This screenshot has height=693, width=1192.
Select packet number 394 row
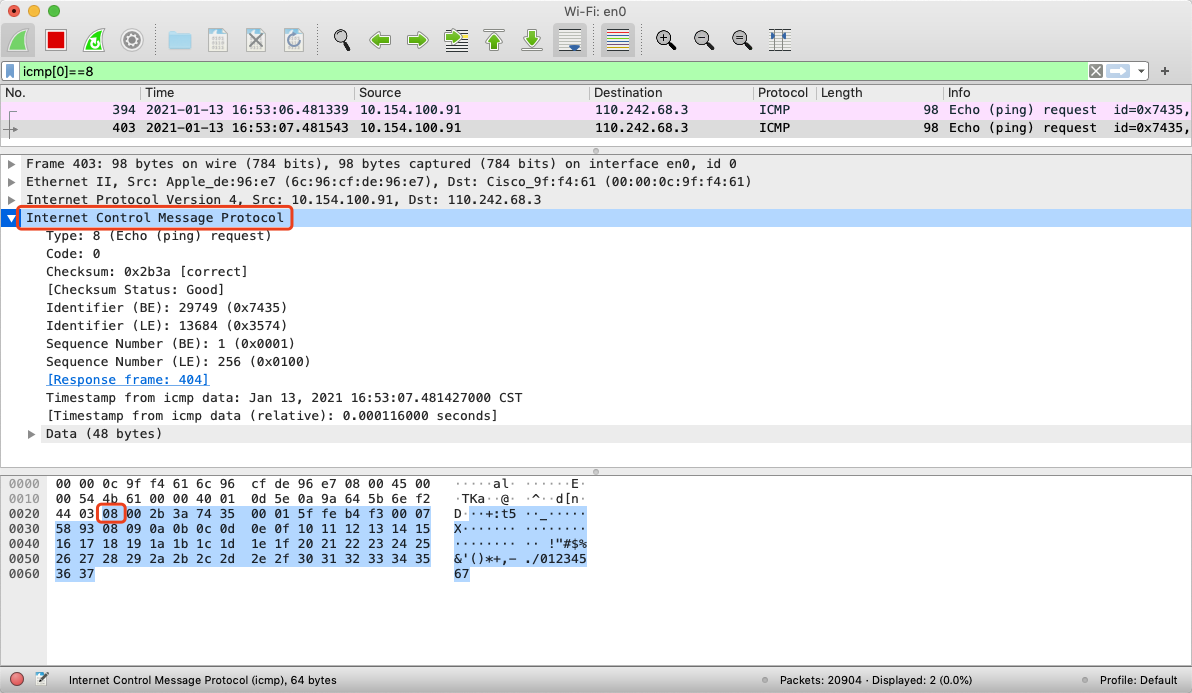[x=596, y=109]
